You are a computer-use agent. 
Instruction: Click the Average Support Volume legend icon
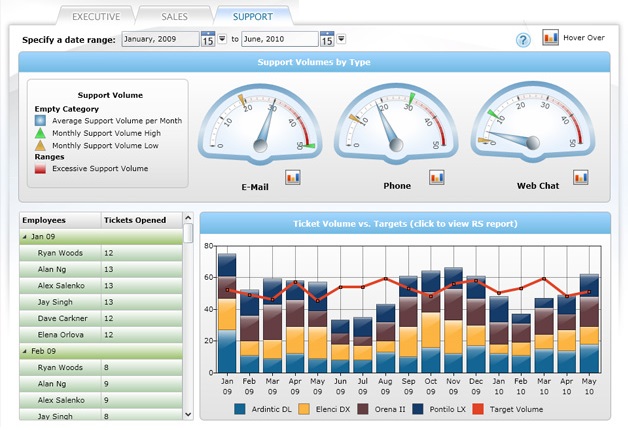[40, 120]
